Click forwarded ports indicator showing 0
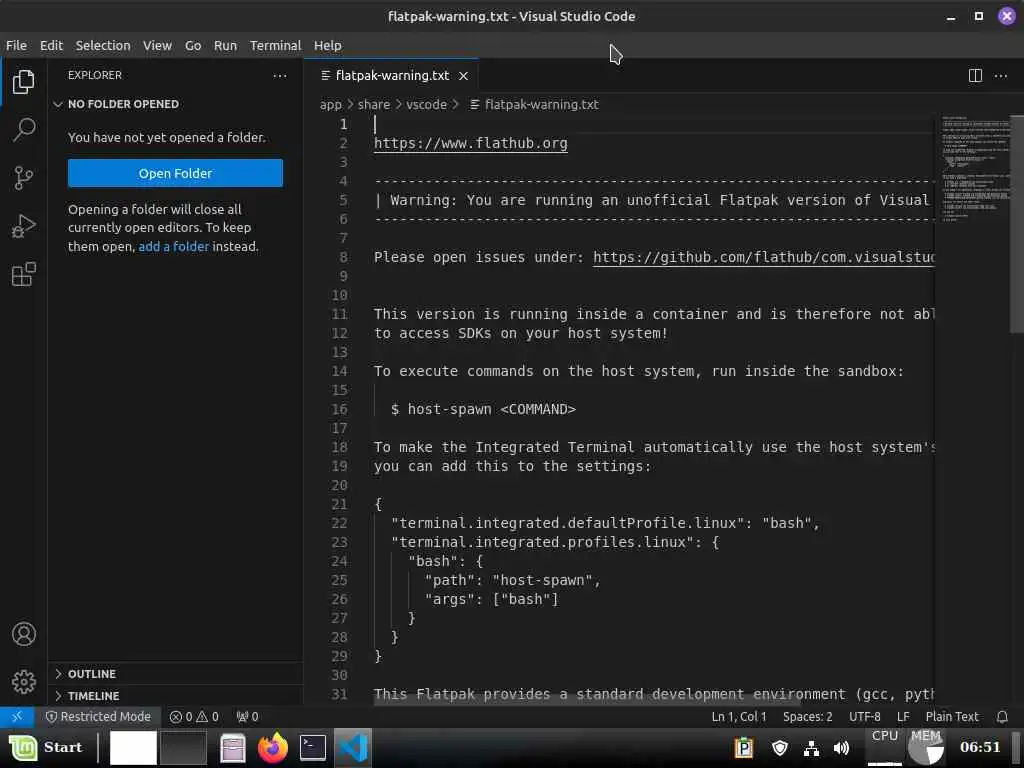The image size is (1024, 768). [x=248, y=716]
